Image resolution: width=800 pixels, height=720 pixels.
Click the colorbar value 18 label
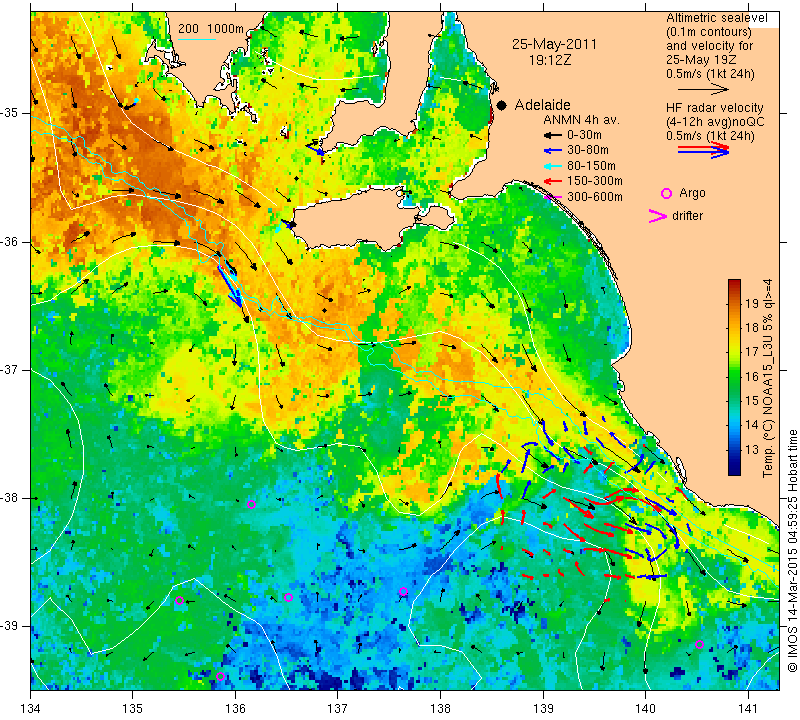coord(752,328)
